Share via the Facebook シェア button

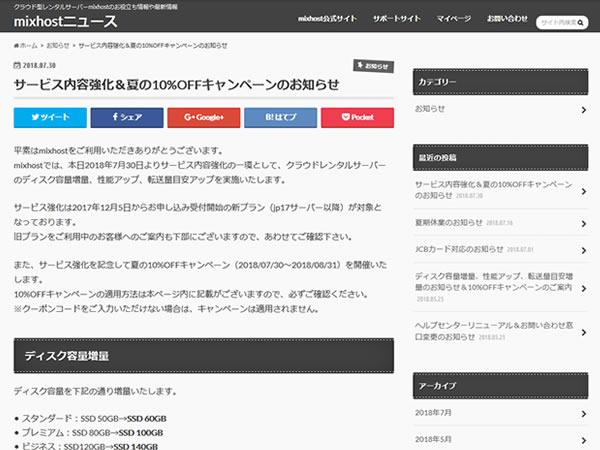point(127,117)
